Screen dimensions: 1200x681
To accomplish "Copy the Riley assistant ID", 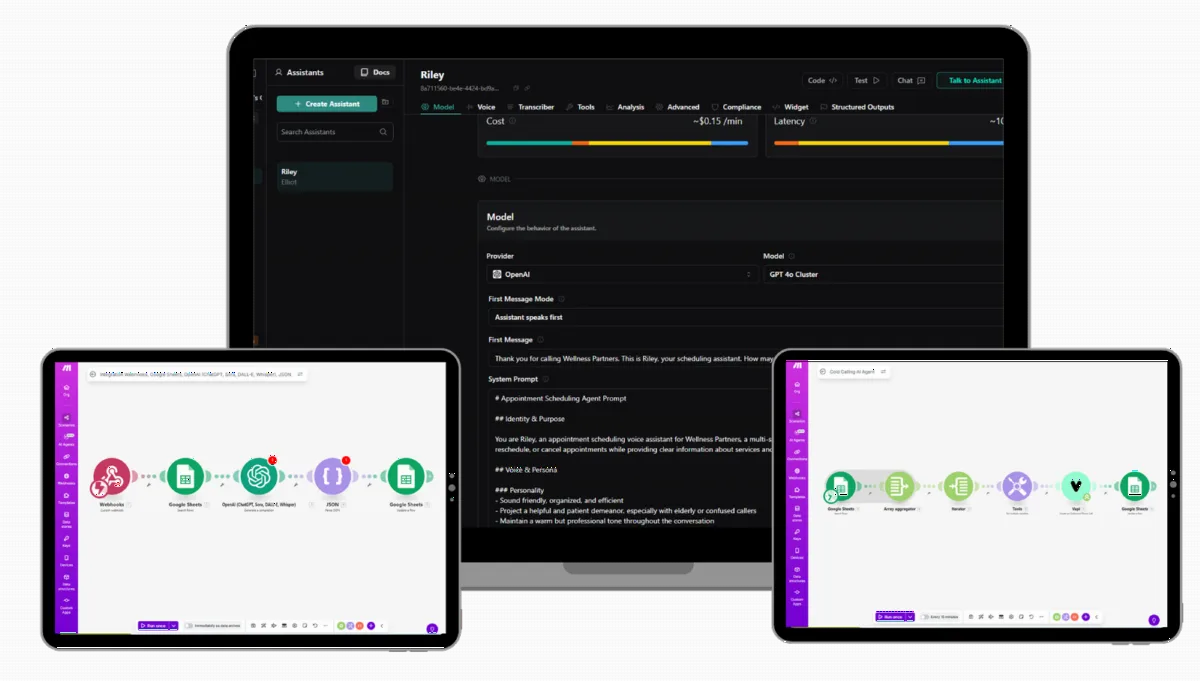I will pos(516,89).
